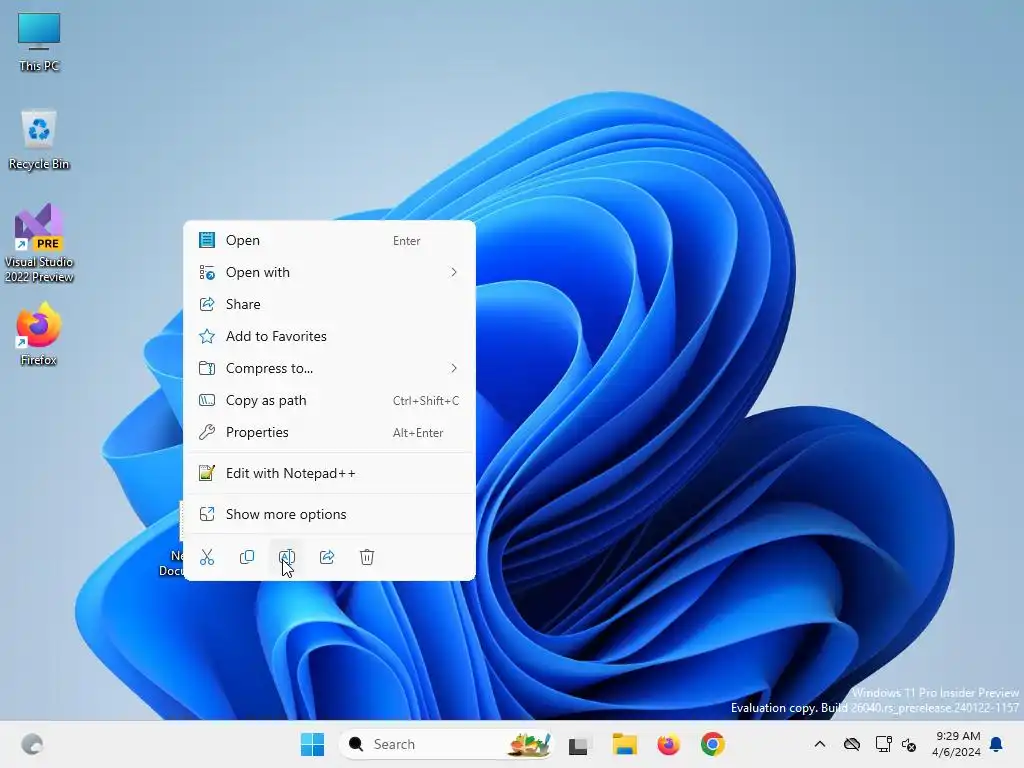Click the Notepad++ icon in menu
The image size is (1024, 768).
[x=207, y=473]
